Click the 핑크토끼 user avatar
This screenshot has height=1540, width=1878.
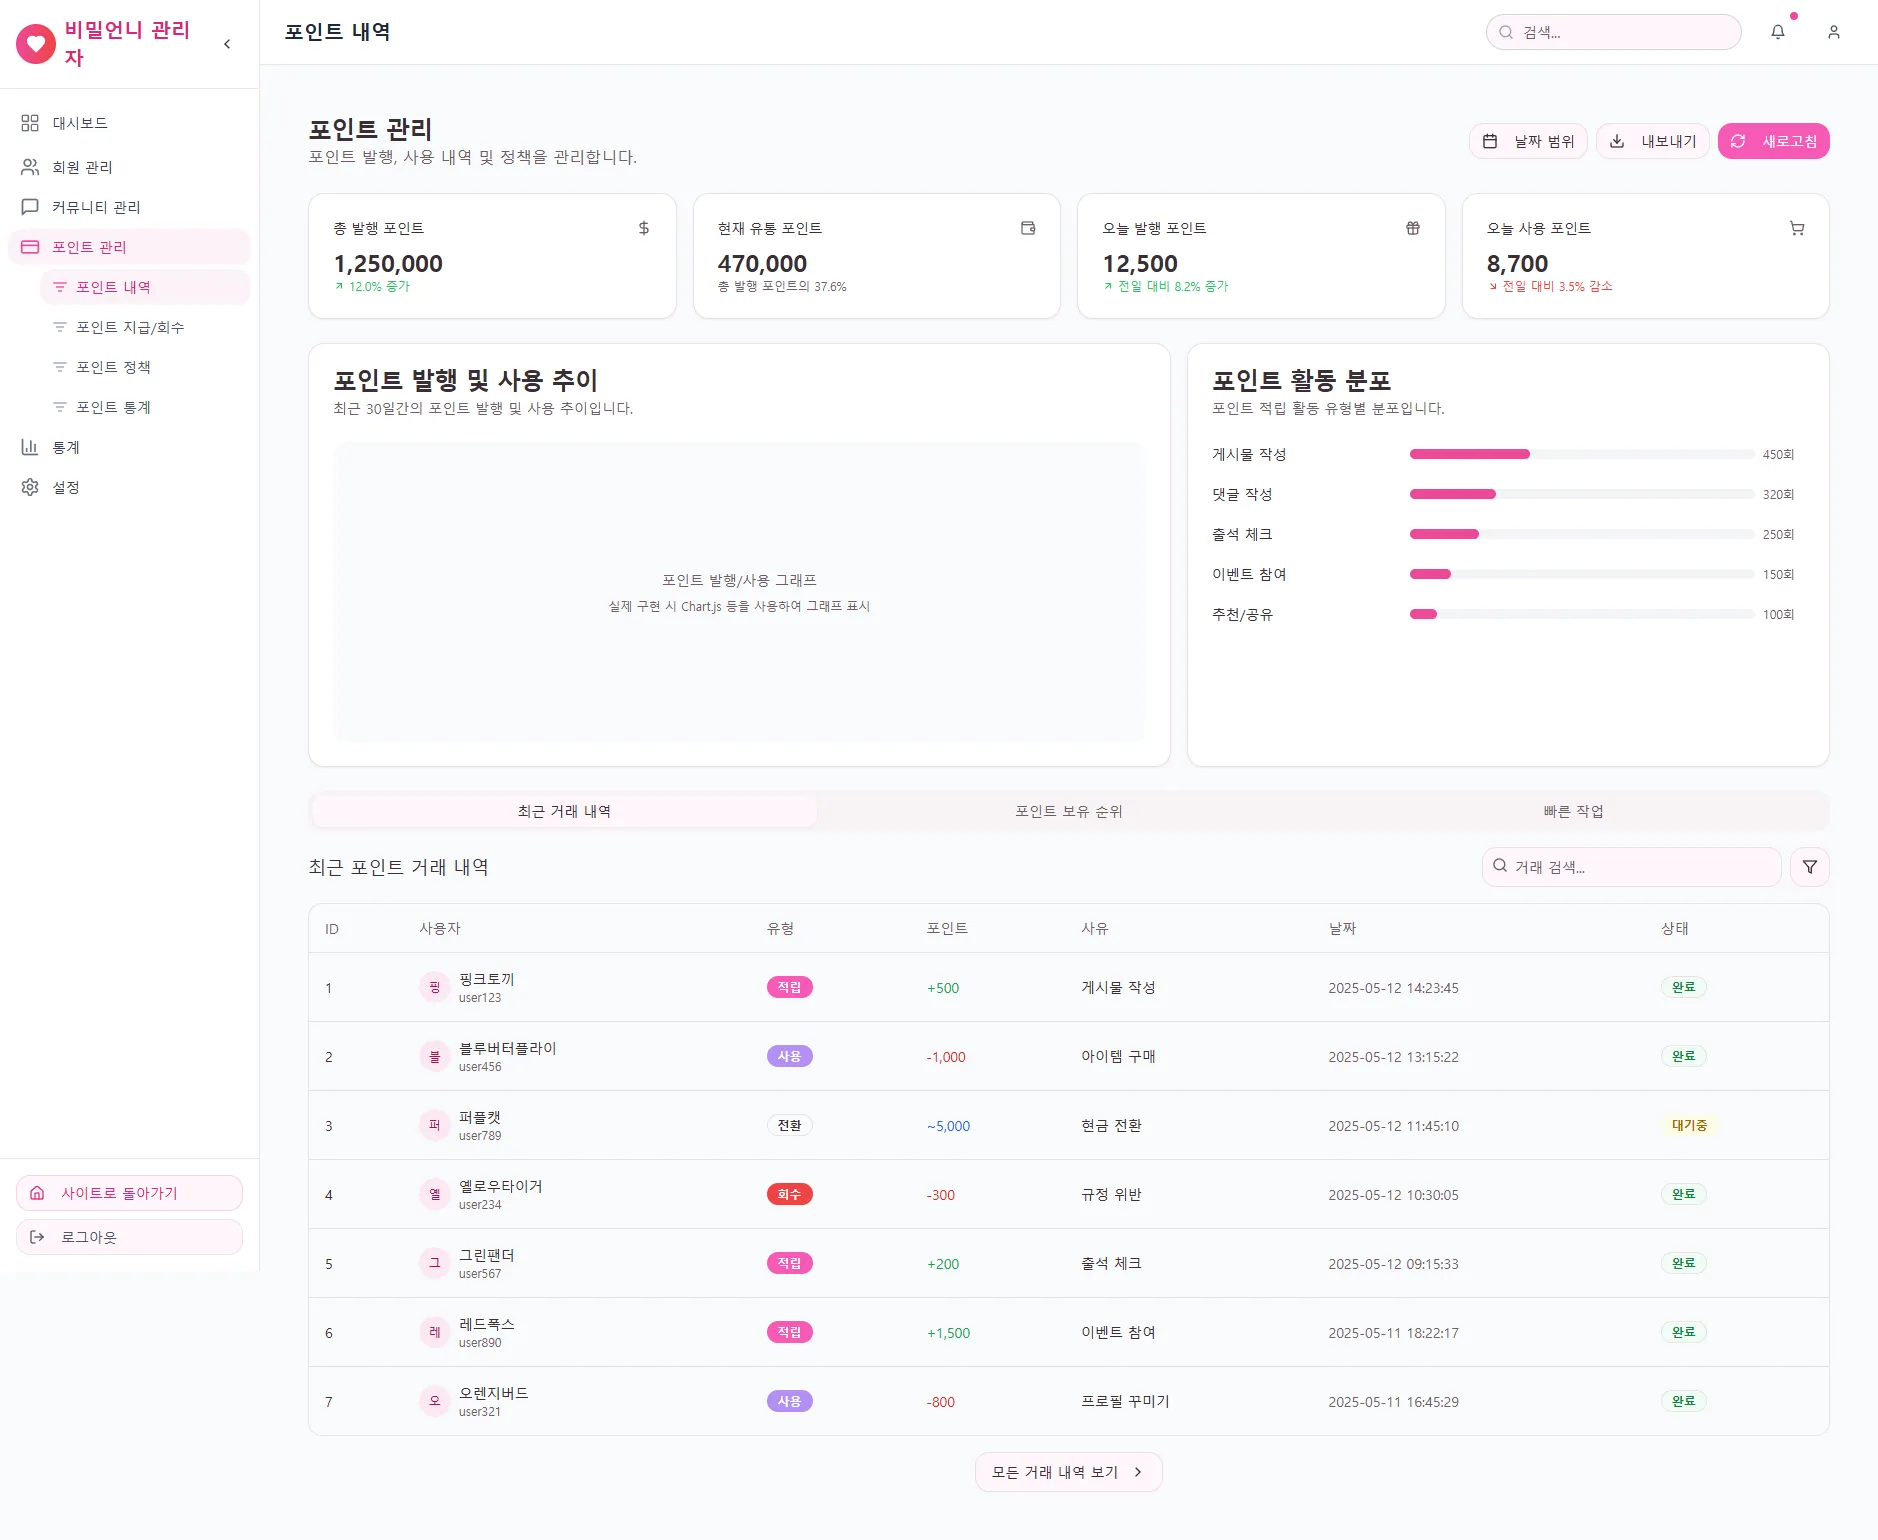pyautogui.click(x=435, y=987)
